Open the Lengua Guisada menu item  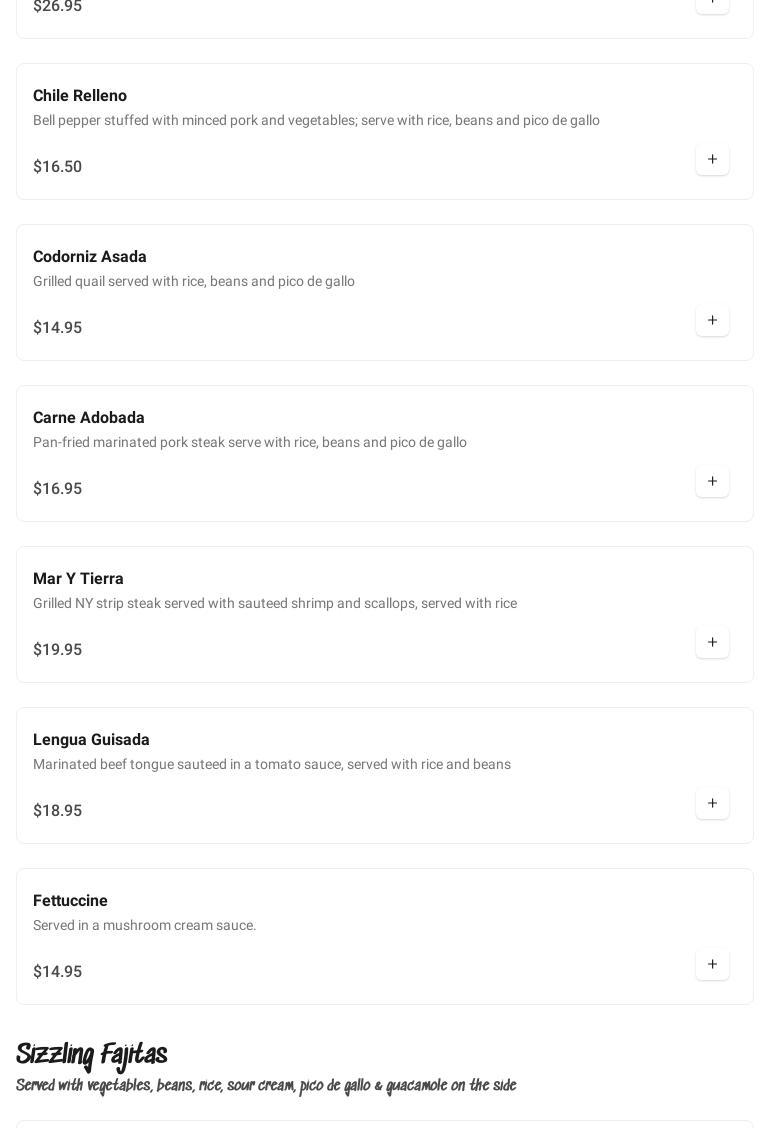pos(91,740)
